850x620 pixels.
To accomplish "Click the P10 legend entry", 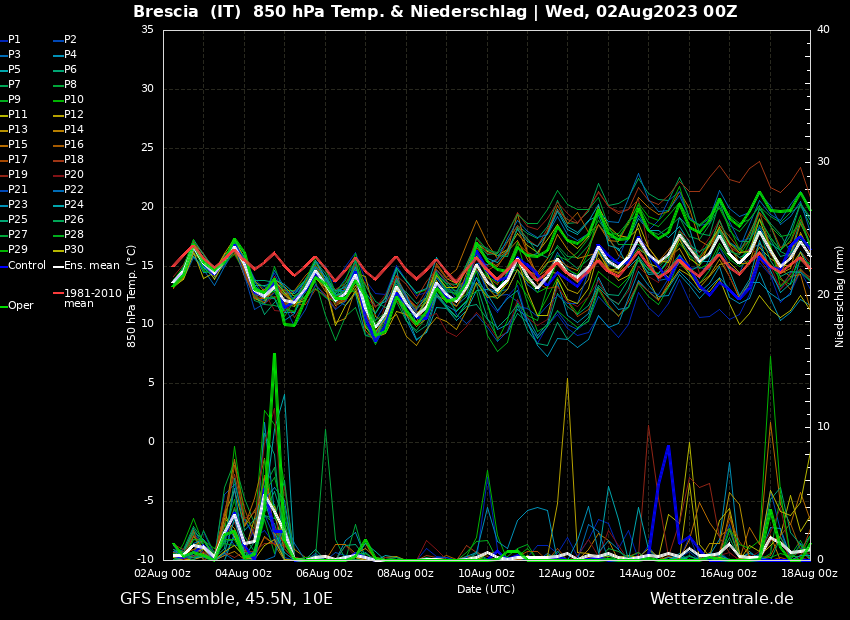I will tap(68, 100).
